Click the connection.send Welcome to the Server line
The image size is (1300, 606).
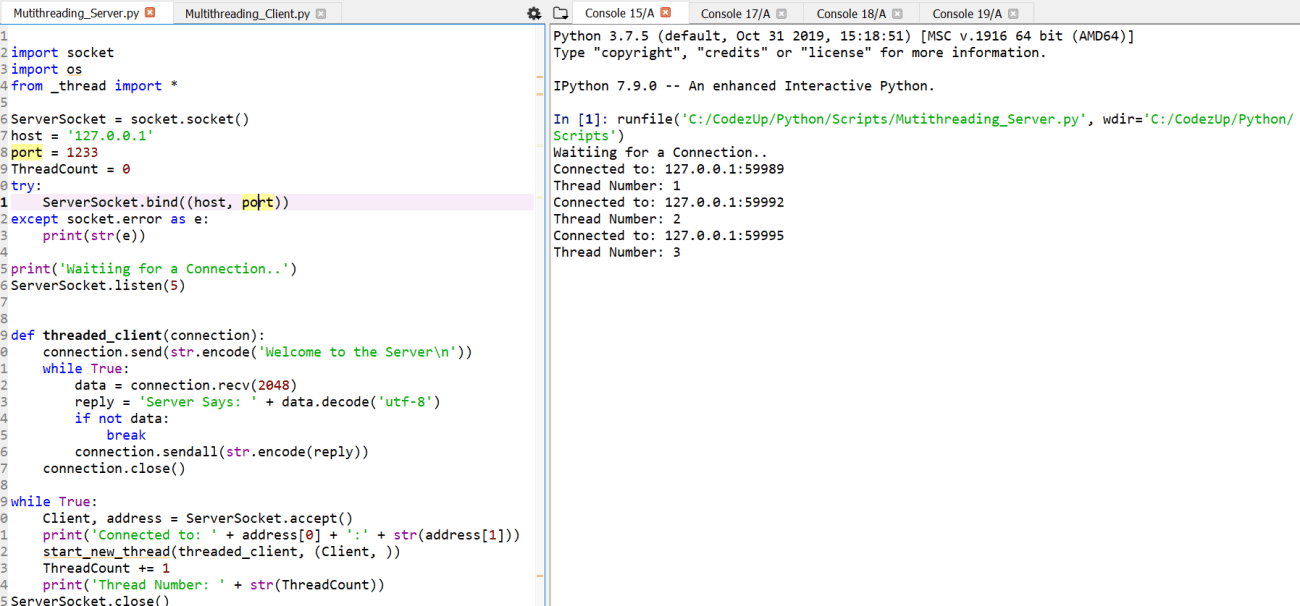[257, 352]
